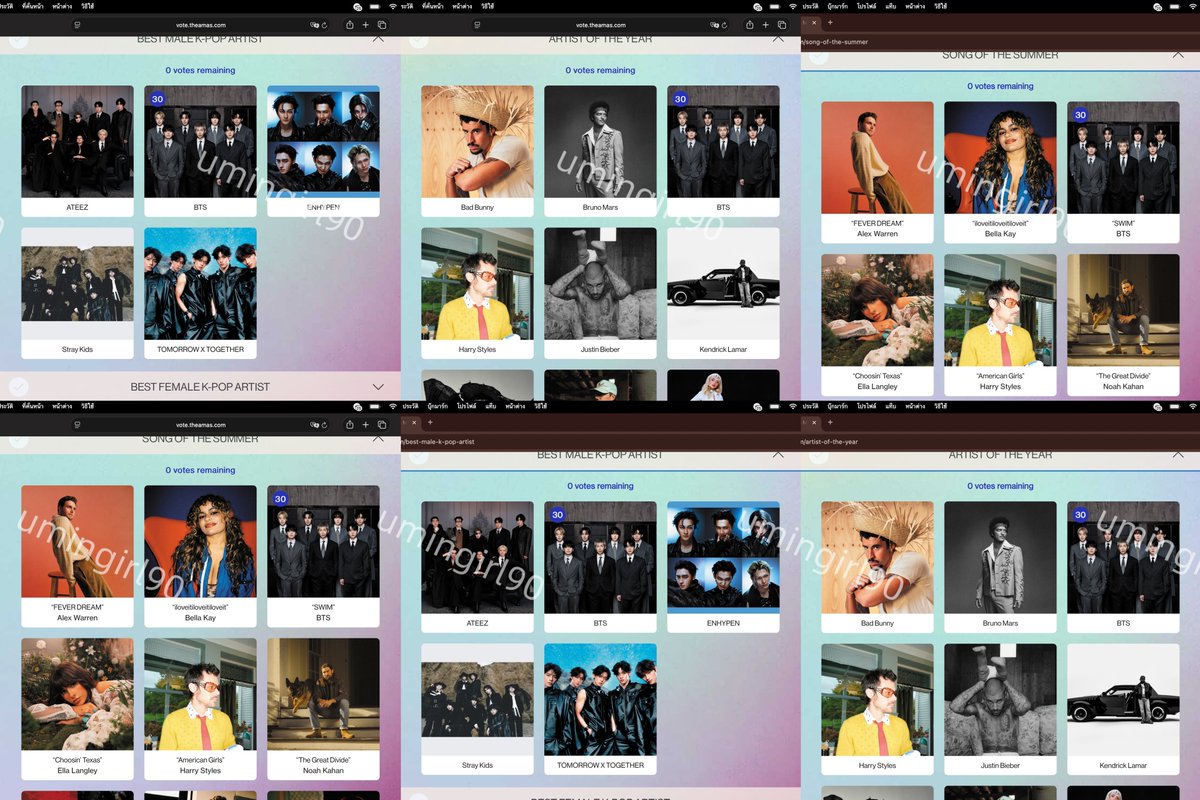
Task: Select Bruno Mars card in top-middle Artist of Year window
Action: (600, 151)
